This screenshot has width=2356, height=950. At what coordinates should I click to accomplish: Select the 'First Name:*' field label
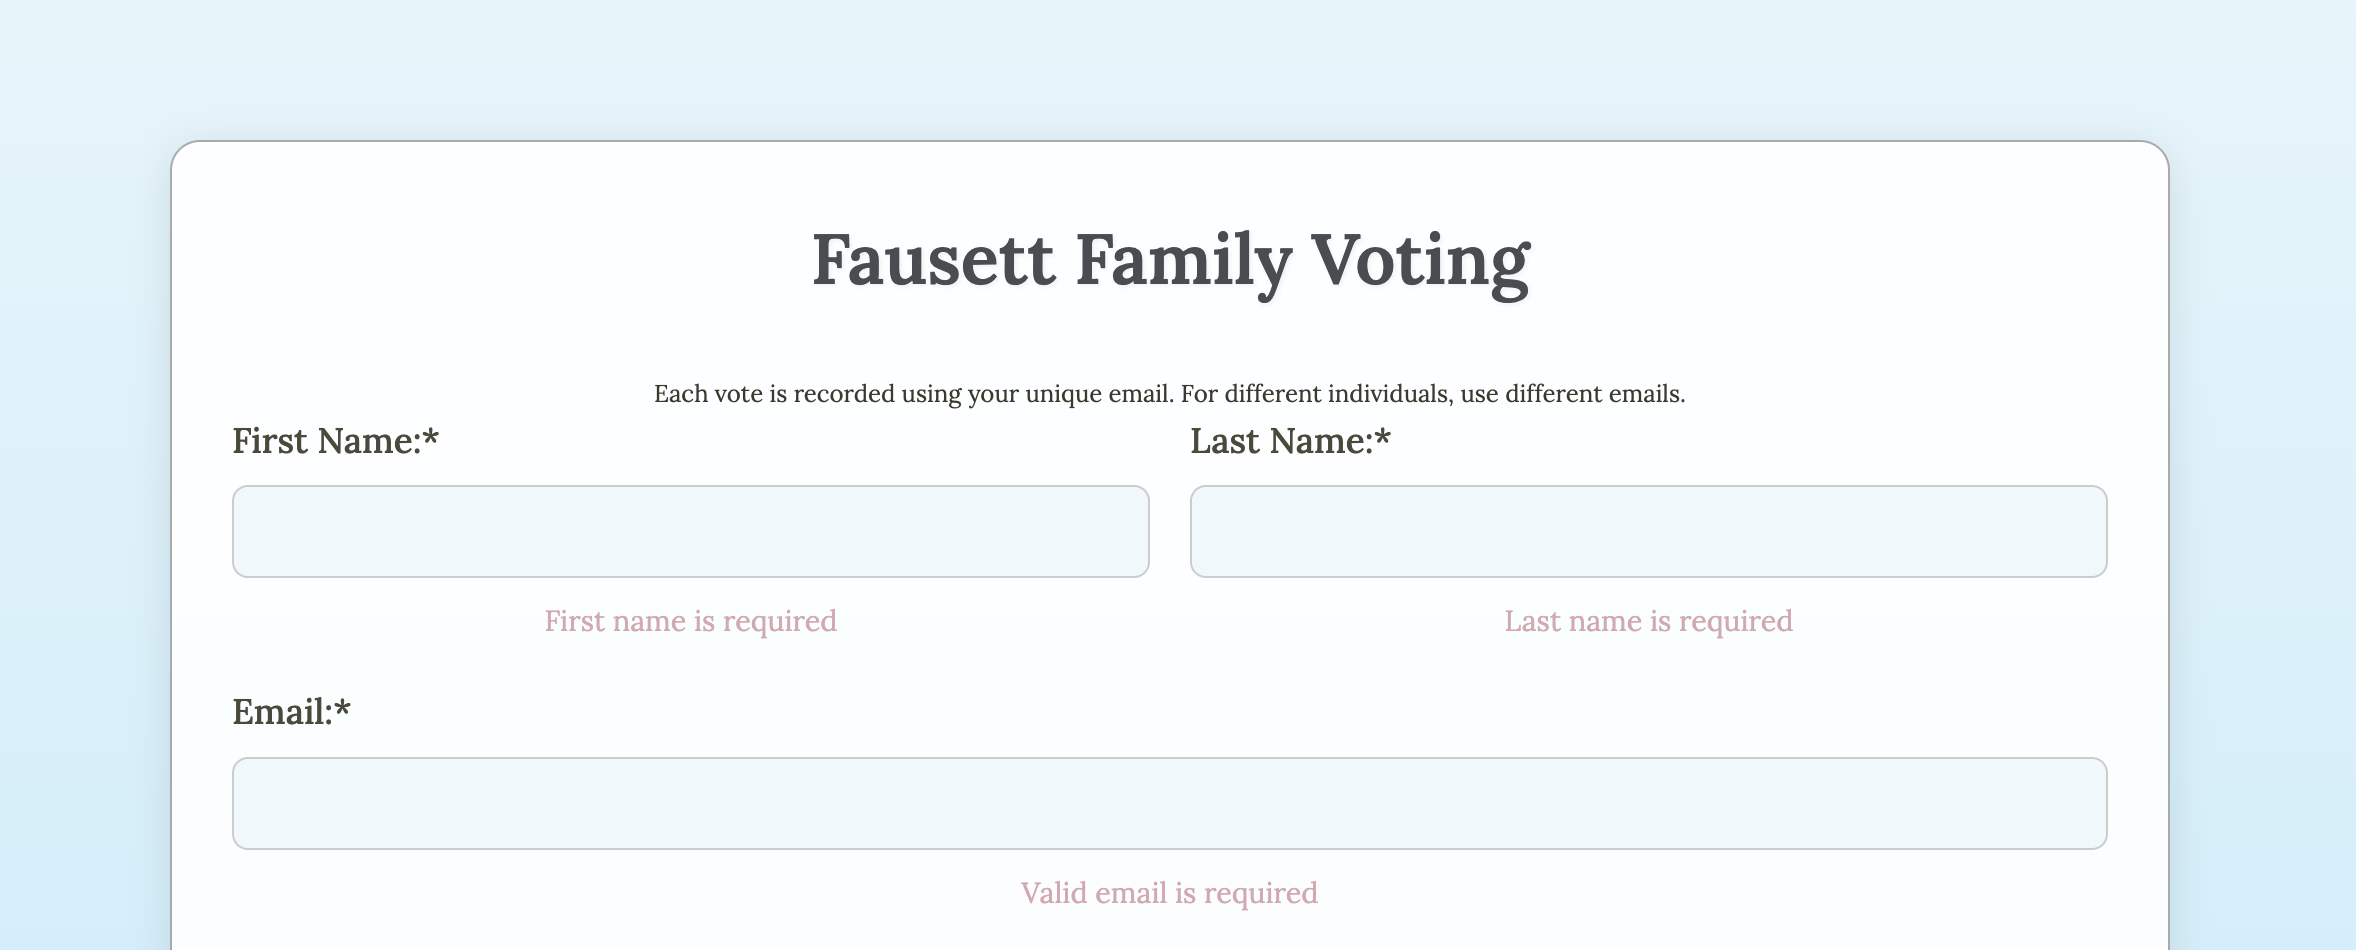click(335, 440)
